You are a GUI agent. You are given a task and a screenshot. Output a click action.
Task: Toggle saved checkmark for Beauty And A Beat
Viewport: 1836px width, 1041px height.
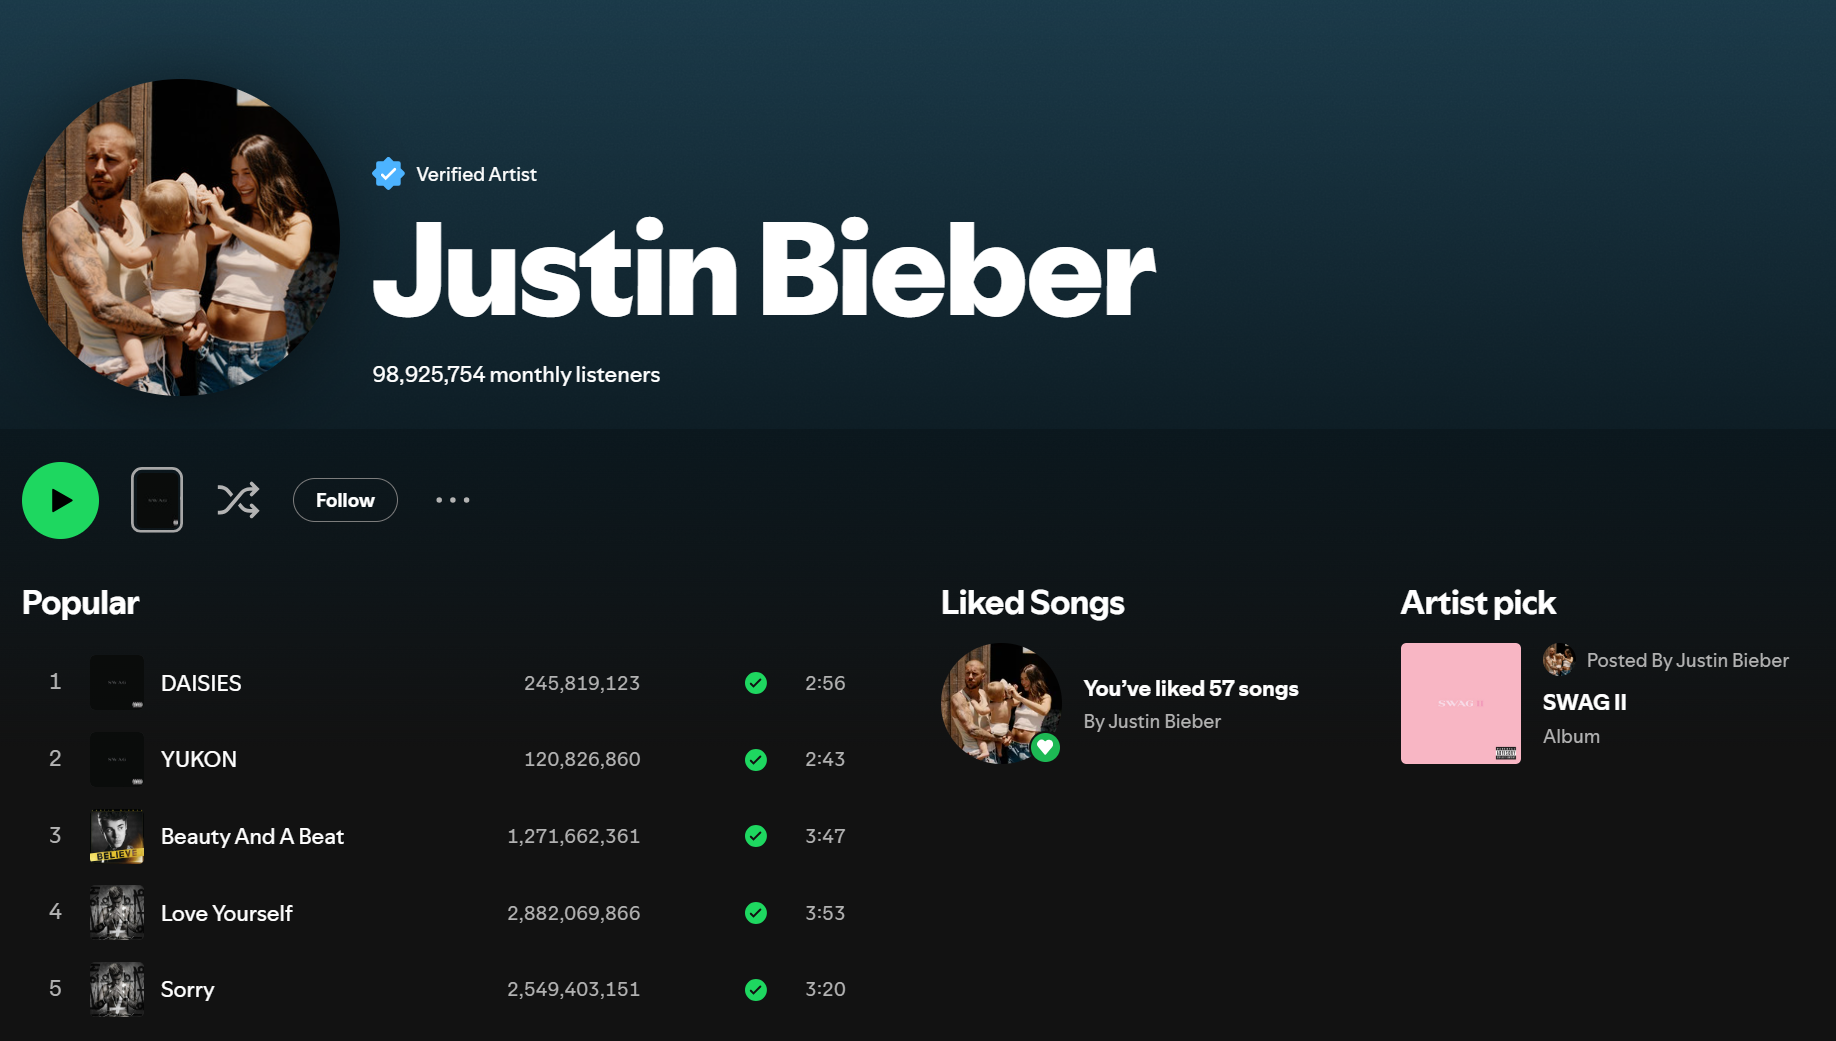756,836
